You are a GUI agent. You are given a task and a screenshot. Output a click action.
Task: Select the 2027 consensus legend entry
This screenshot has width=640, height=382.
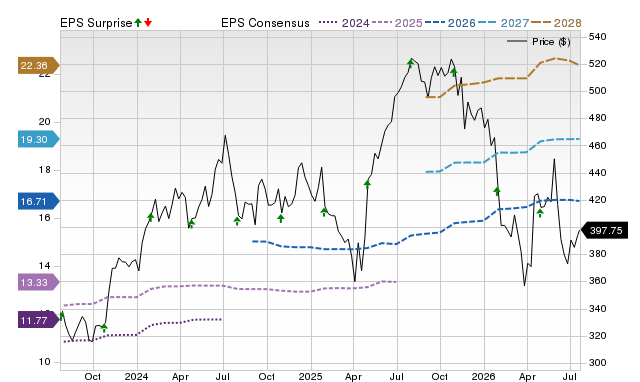point(503,23)
